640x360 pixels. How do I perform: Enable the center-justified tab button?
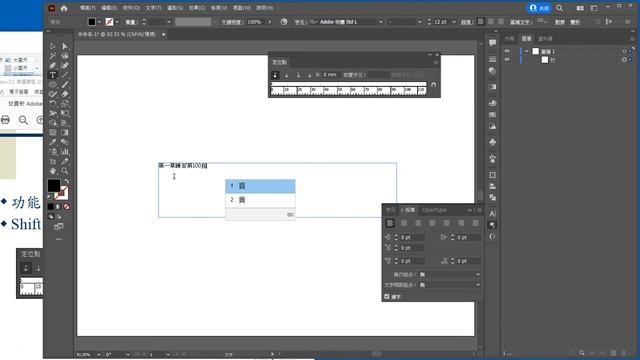click(287, 75)
